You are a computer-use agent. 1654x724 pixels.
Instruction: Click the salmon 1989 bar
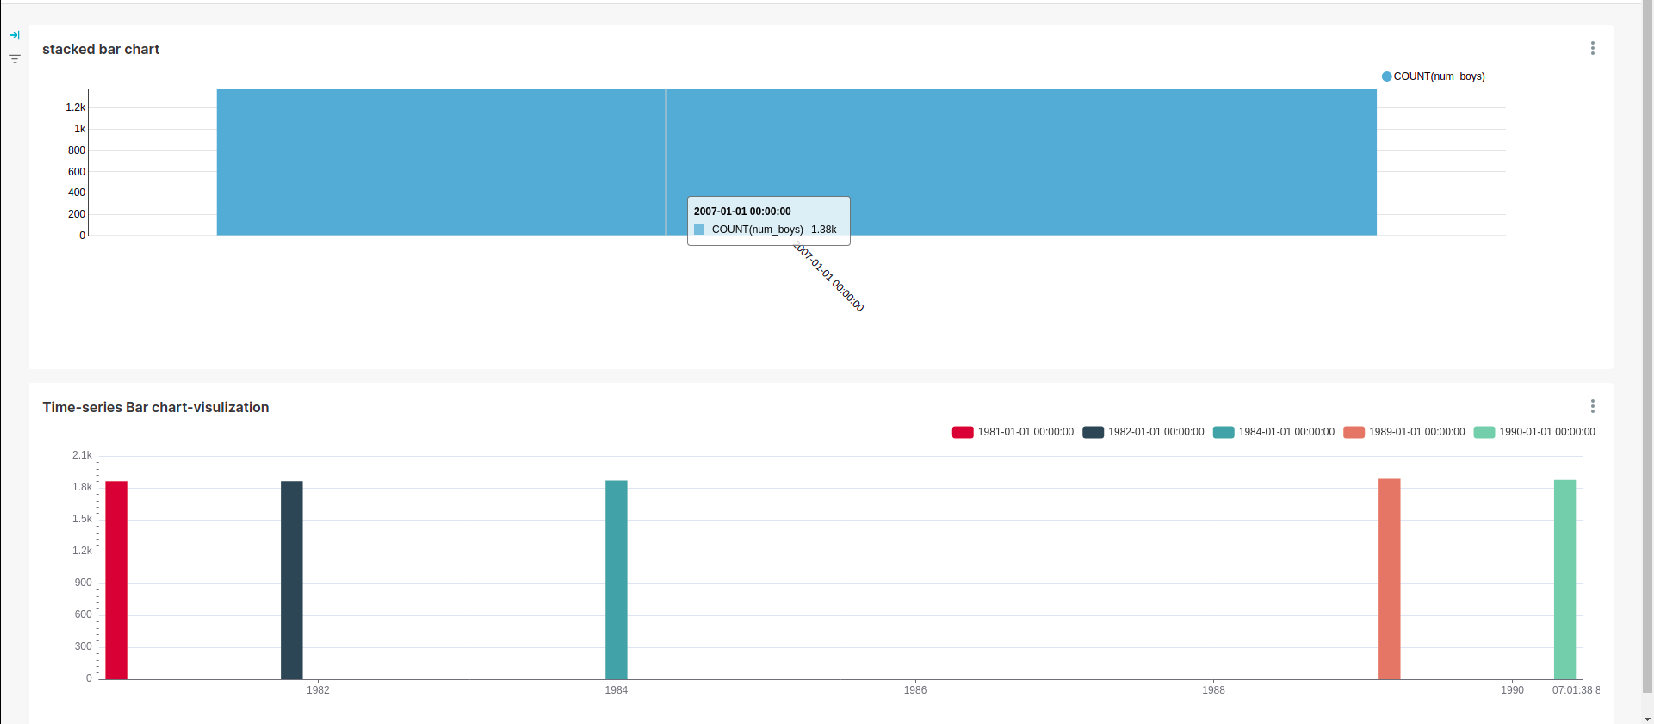click(1389, 579)
